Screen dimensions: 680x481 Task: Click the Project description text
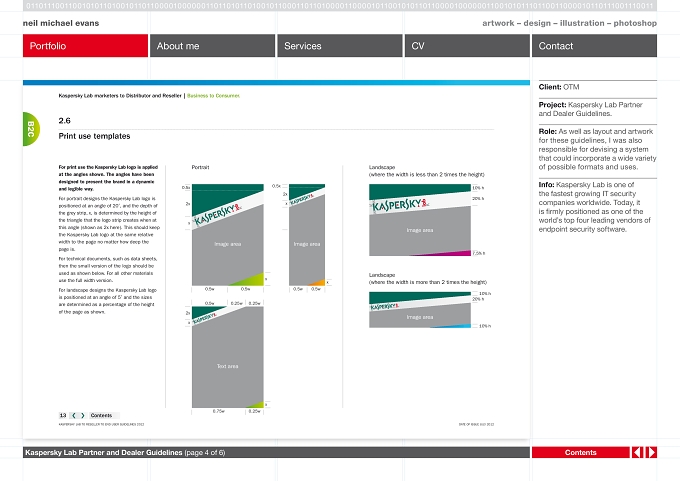[591, 109]
